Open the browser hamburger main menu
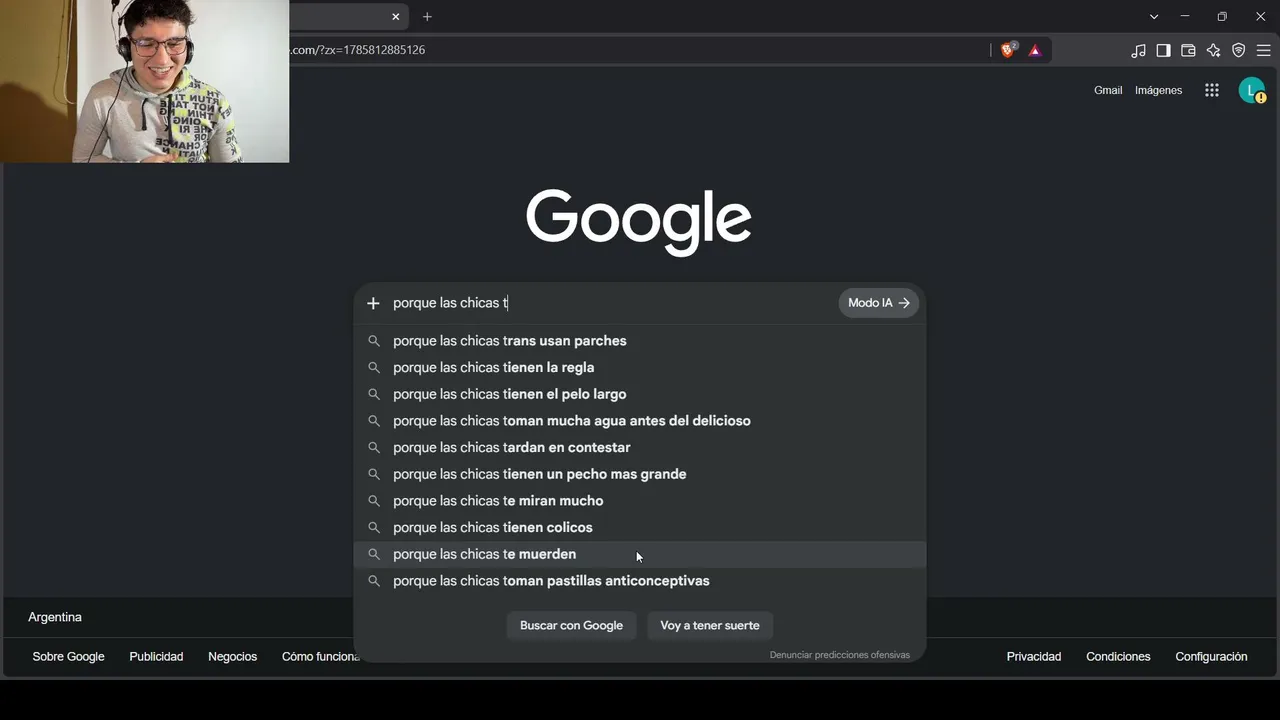This screenshot has width=1280, height=720. point(1263,50)
